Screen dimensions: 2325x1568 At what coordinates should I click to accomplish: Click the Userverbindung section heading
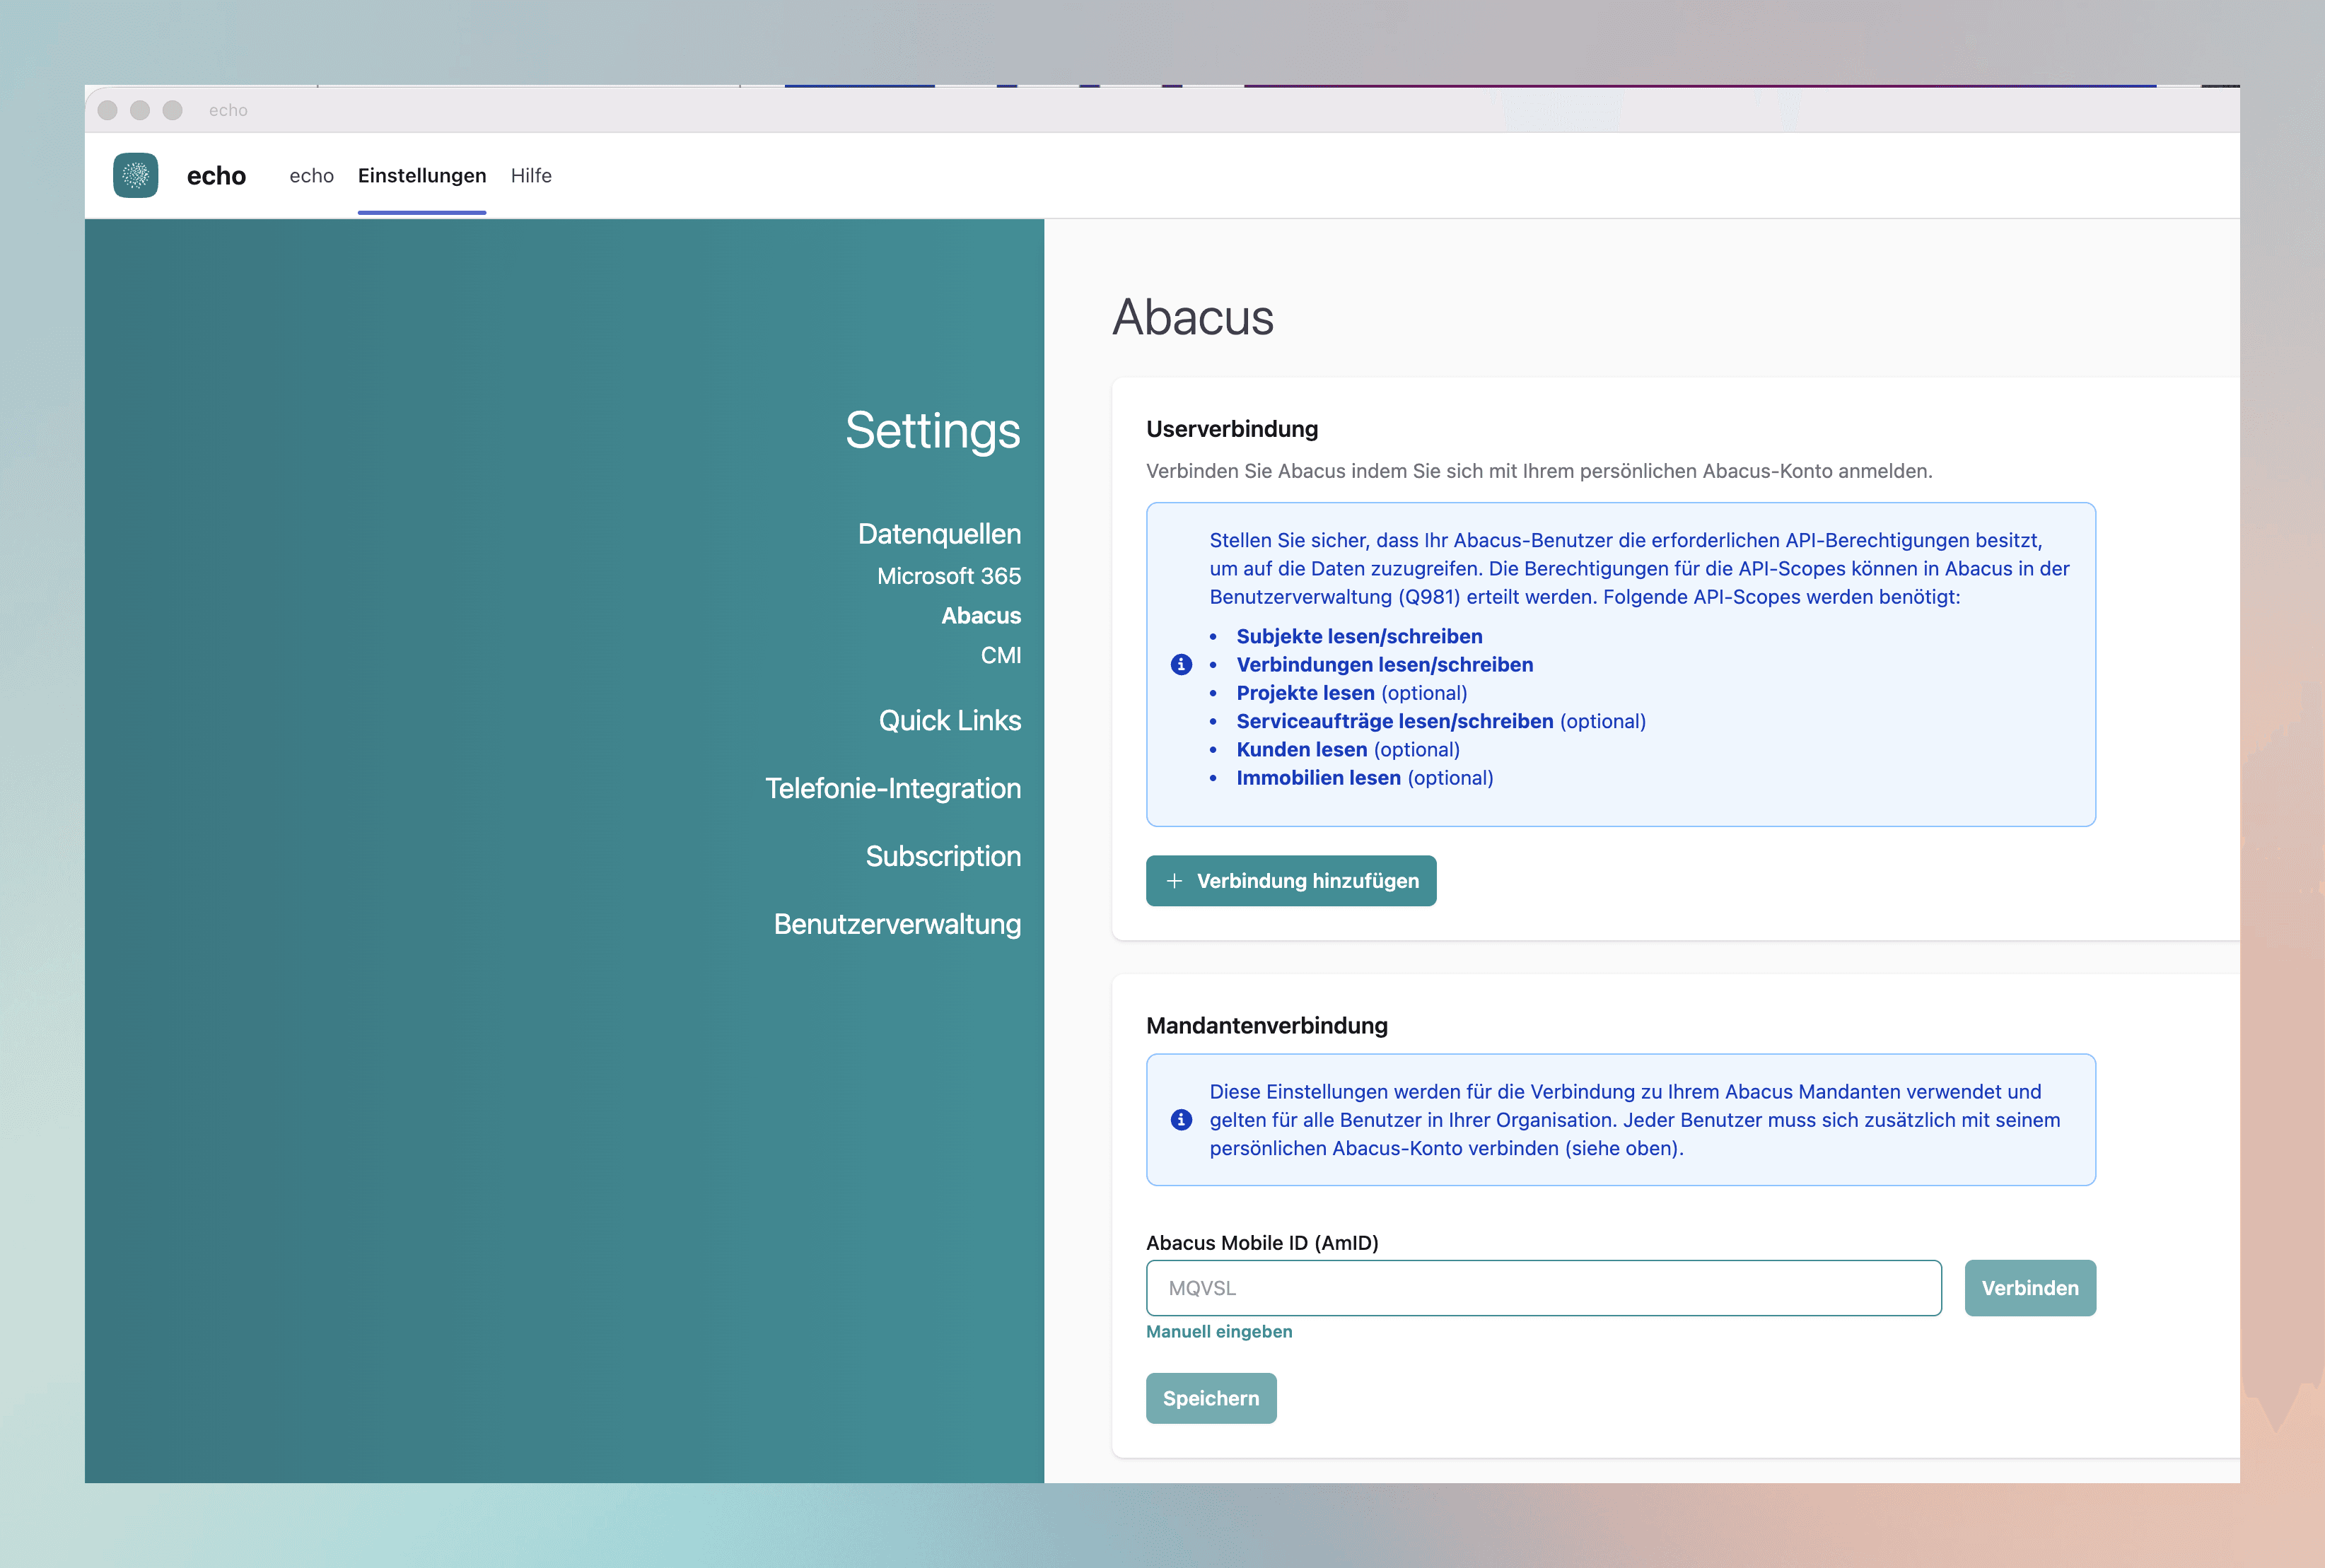coord(1232,429)
